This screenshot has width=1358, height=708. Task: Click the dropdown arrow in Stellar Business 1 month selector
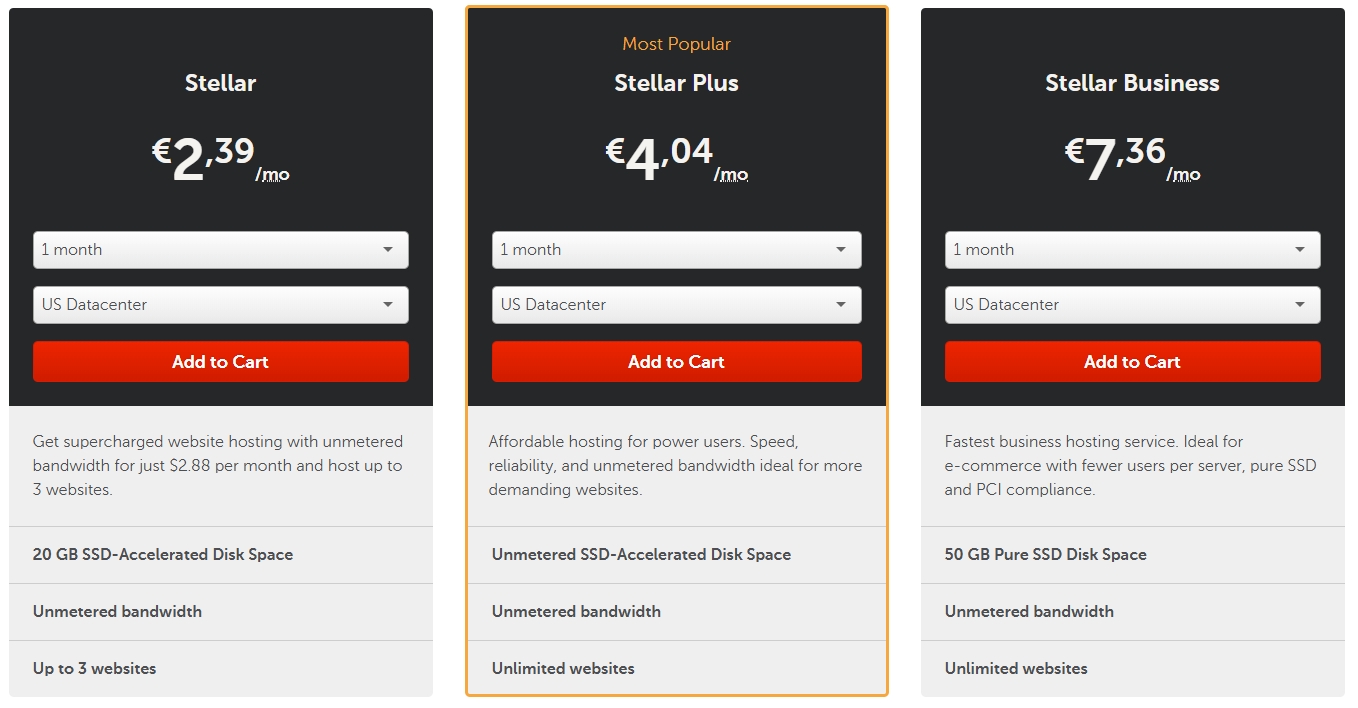click(1300, 250)
